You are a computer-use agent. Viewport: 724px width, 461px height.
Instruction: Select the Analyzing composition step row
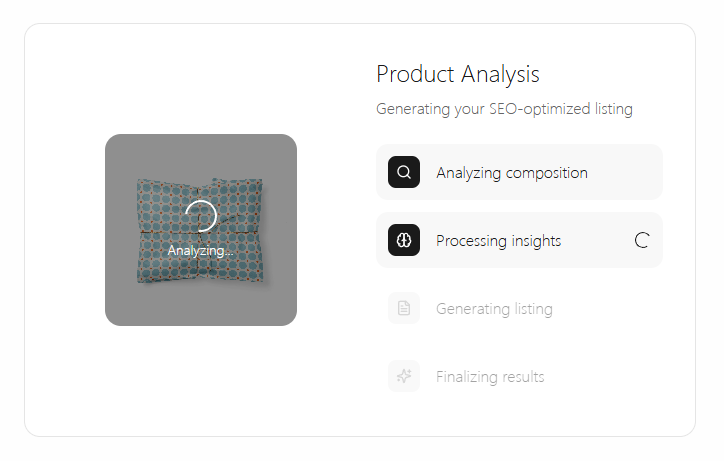(x=519, y=172)
